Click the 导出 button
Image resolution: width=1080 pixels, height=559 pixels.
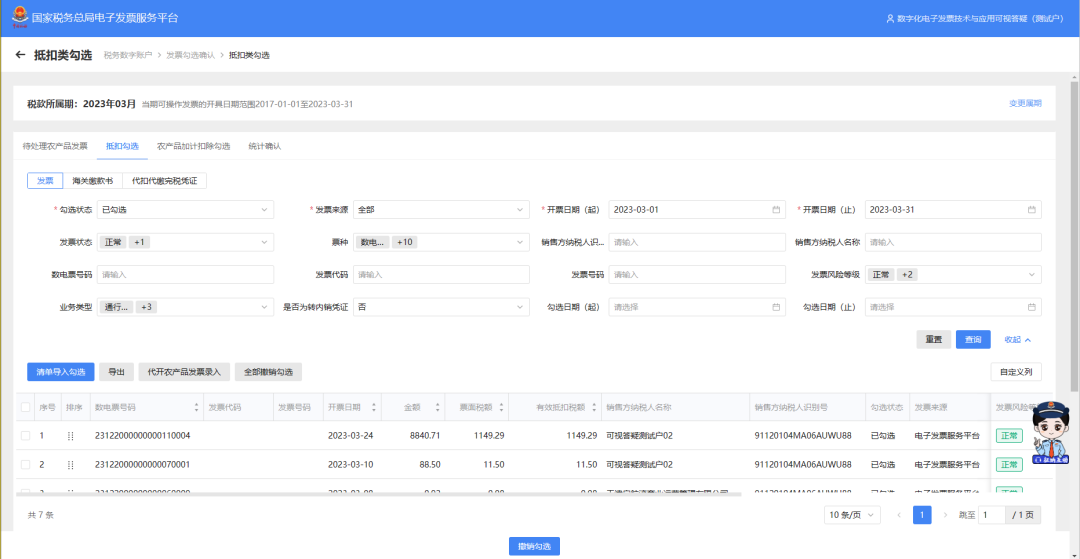[x=116, y=372]
